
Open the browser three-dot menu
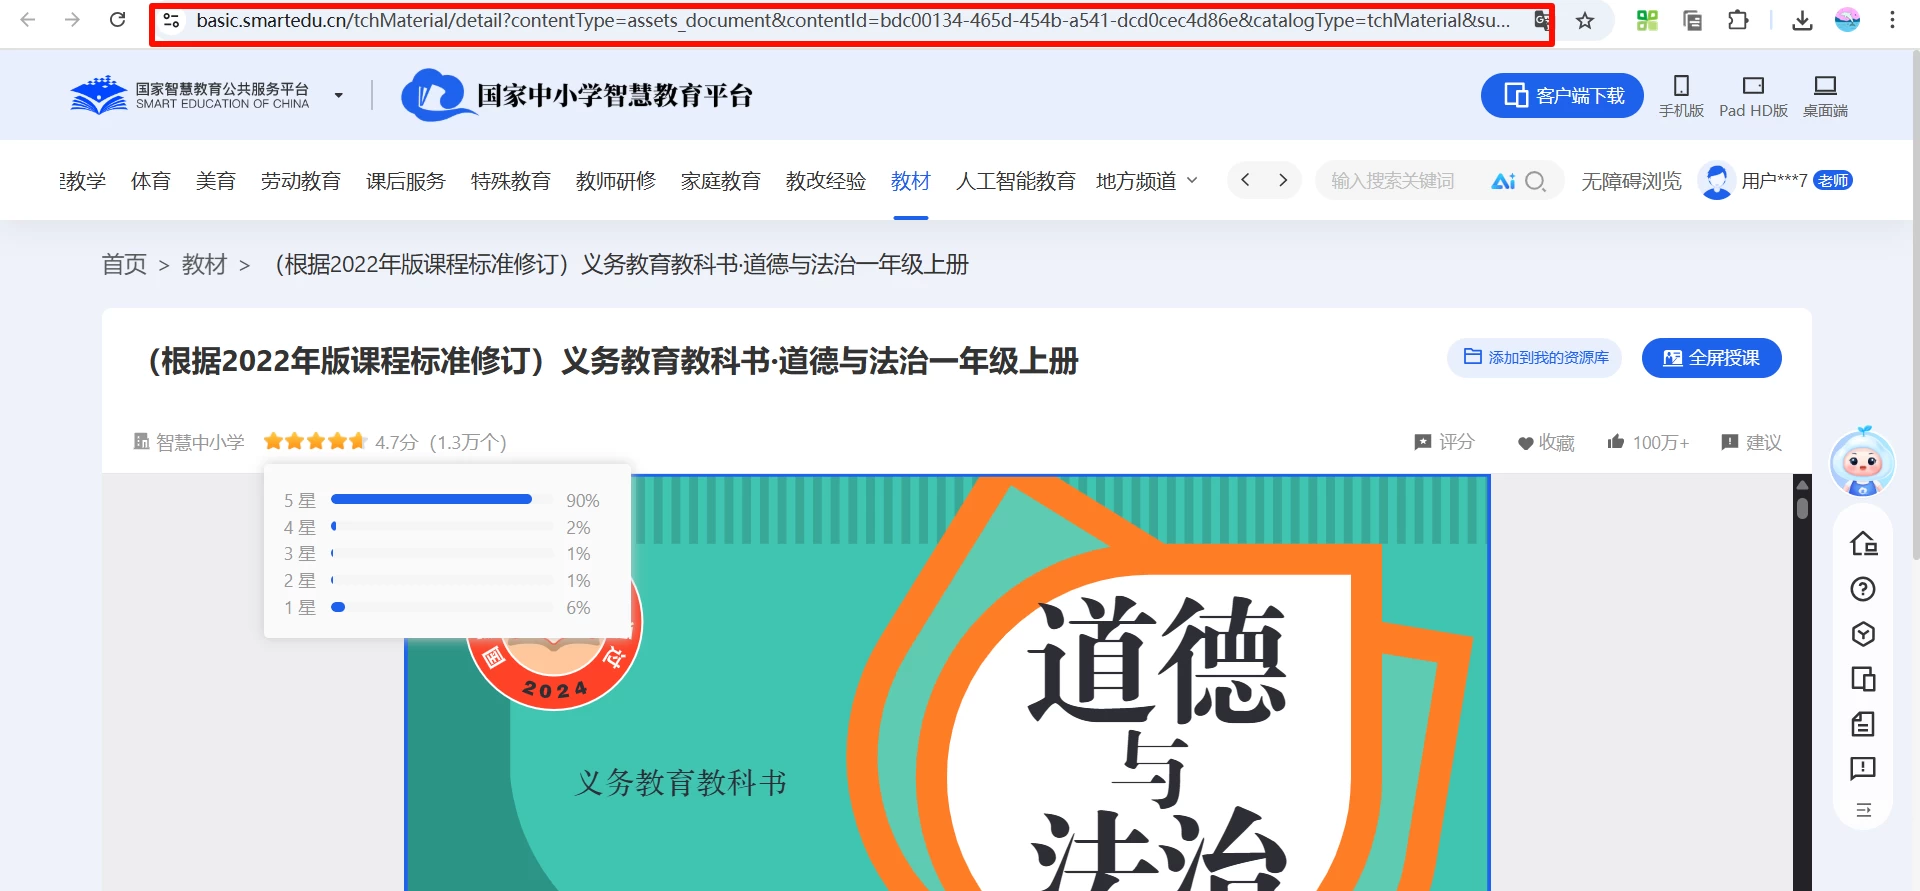1892,20
